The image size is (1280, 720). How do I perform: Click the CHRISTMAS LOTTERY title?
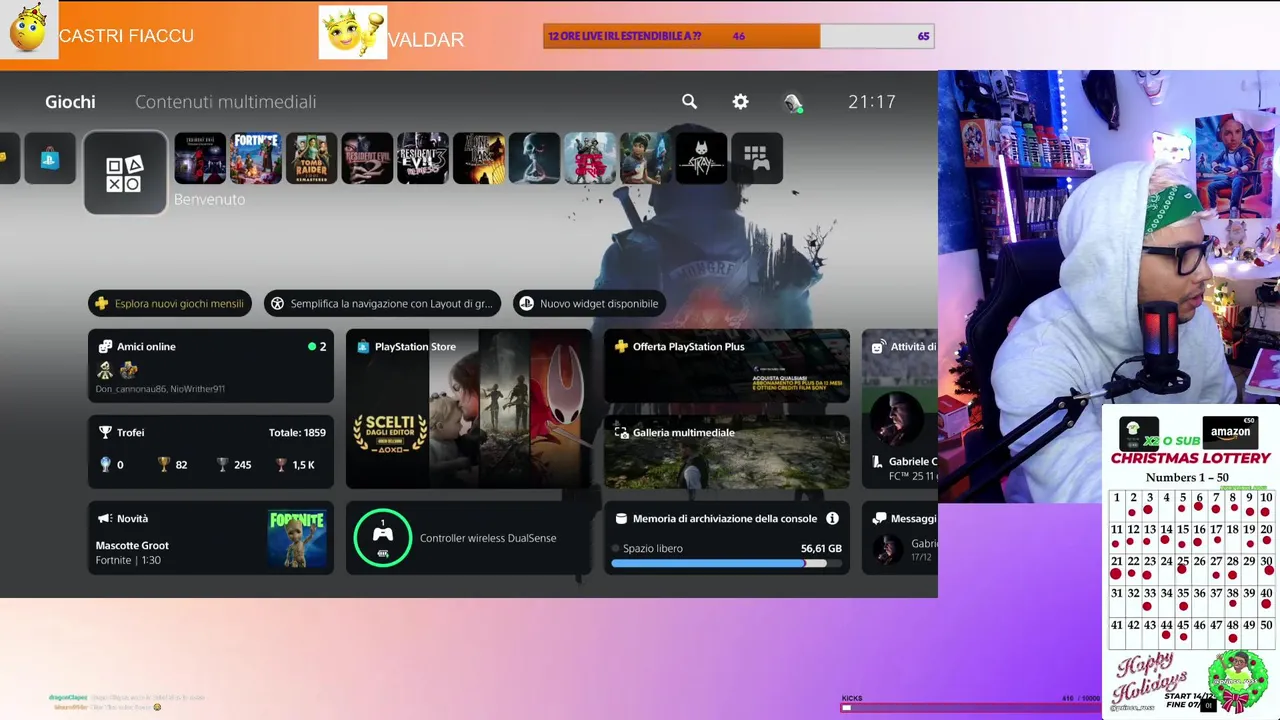(1190, 458)
